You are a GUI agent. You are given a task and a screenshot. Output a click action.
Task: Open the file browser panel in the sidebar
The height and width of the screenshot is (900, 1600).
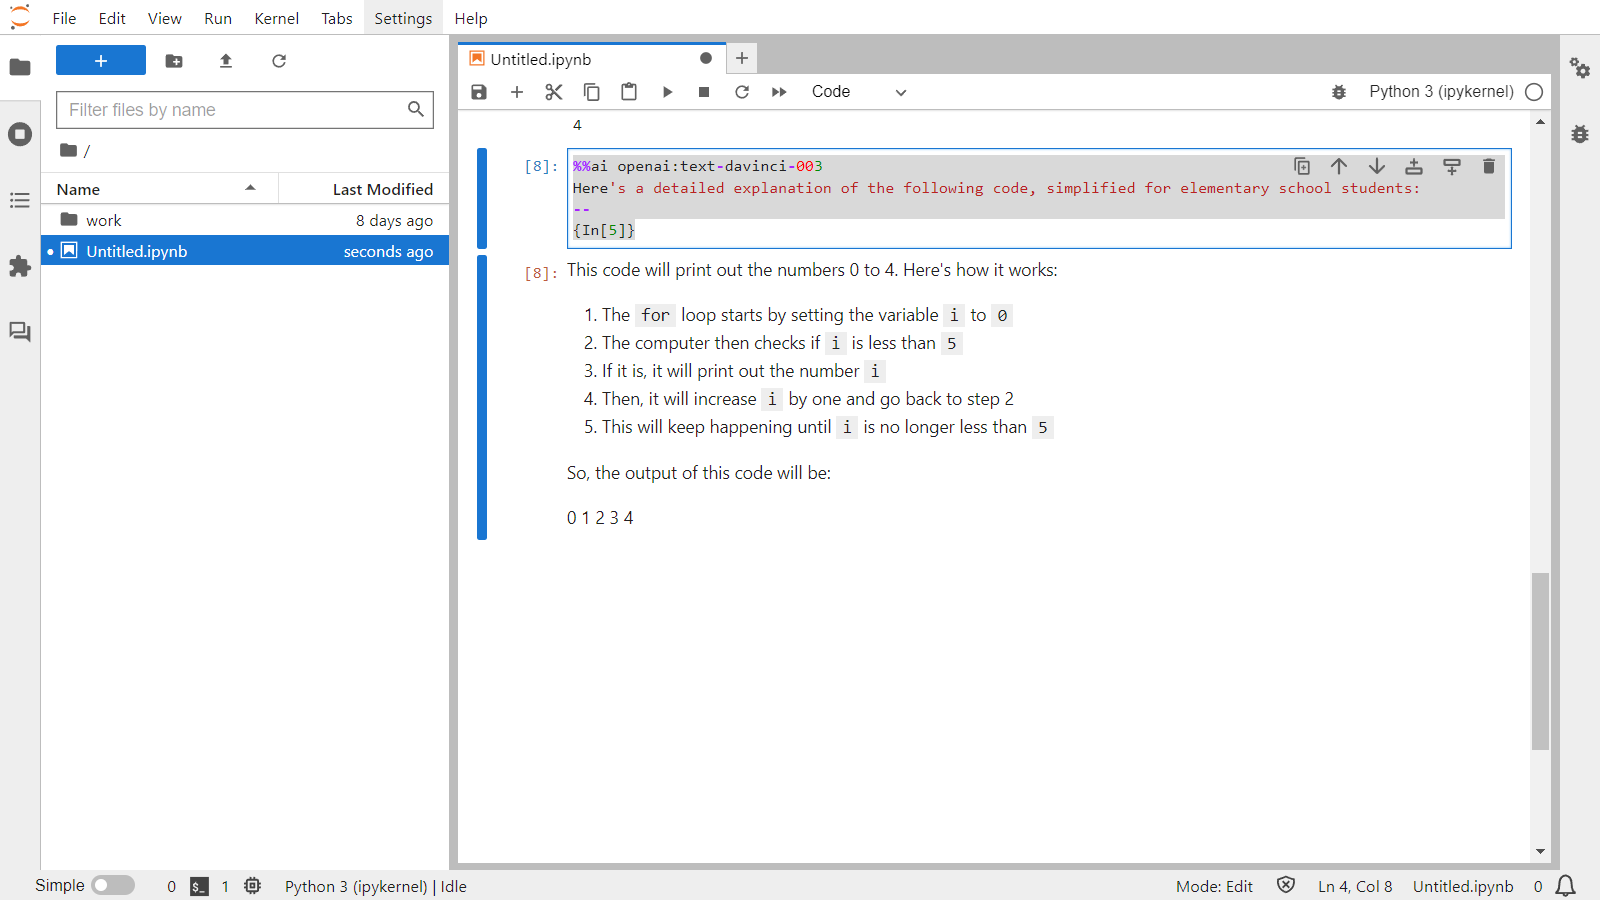tap(20, 67)
